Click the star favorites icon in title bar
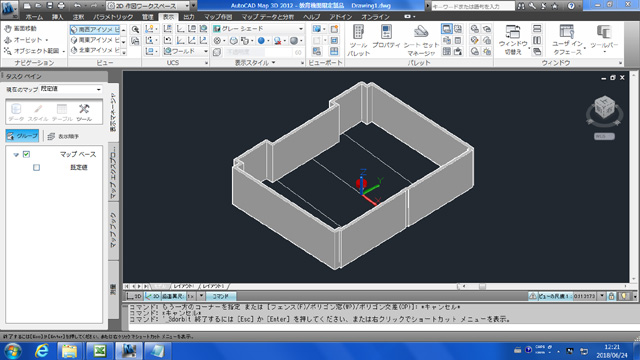 (x=555, y=6)
